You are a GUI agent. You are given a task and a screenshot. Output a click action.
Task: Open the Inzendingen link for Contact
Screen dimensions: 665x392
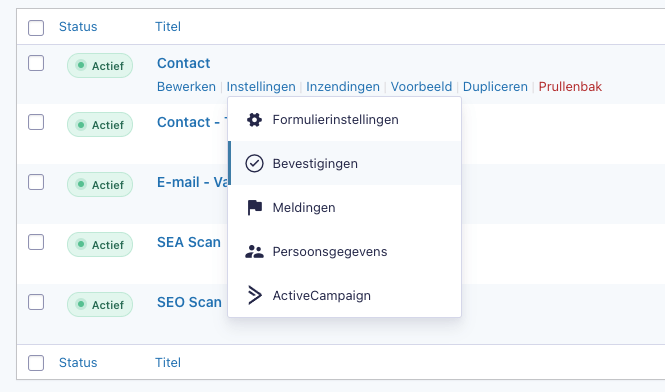point(343,87)
